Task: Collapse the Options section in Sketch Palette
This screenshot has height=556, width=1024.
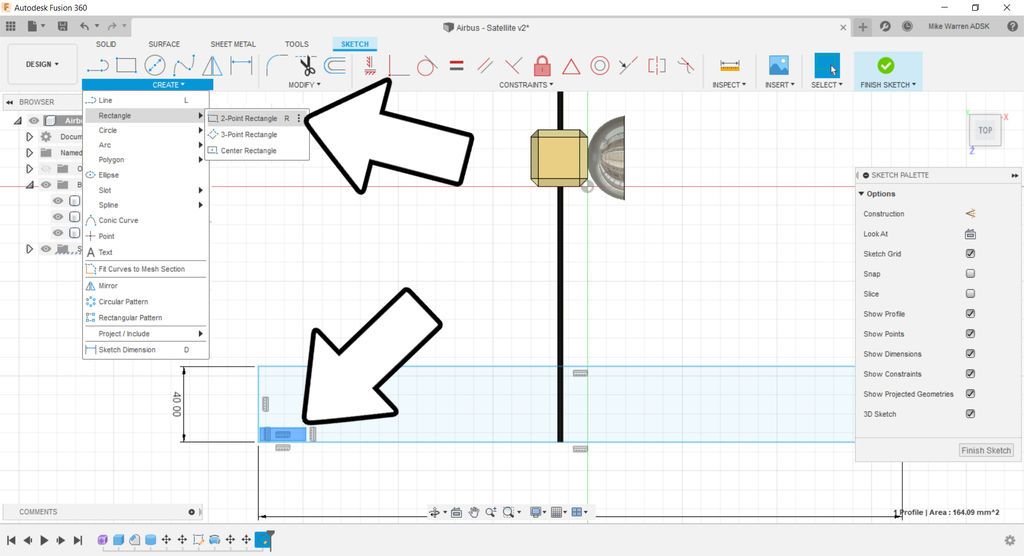Action: (861, 194)
